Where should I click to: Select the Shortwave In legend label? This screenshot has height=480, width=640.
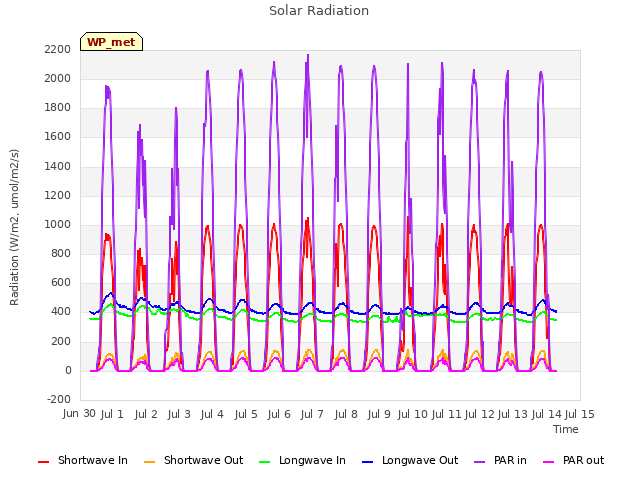click(x=93, y=460)
